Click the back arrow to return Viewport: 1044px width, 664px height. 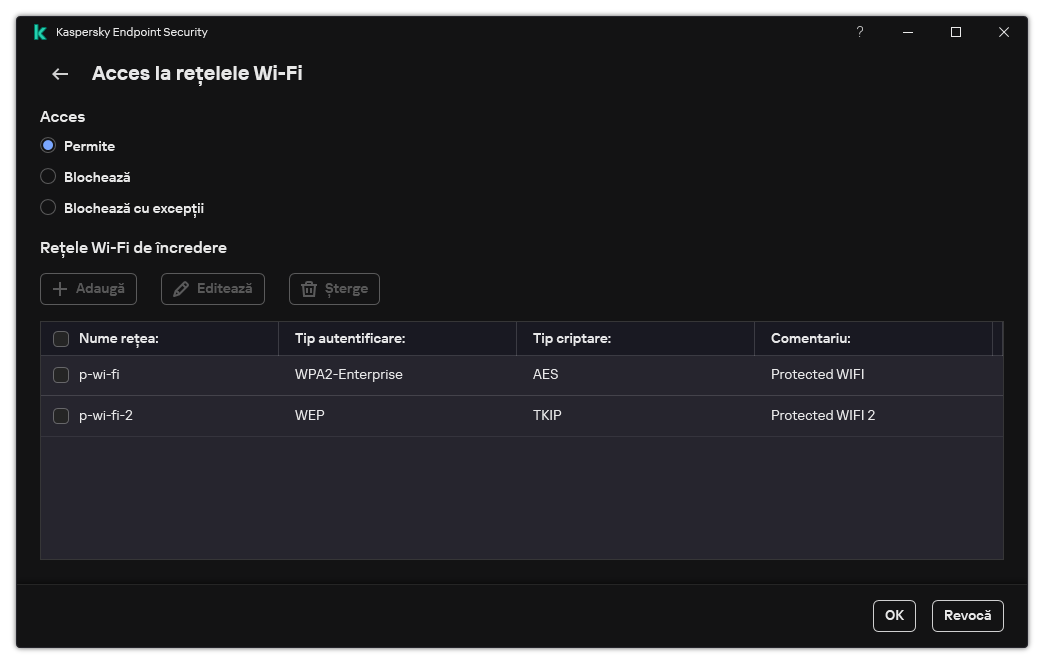click(x=59, y=74)
